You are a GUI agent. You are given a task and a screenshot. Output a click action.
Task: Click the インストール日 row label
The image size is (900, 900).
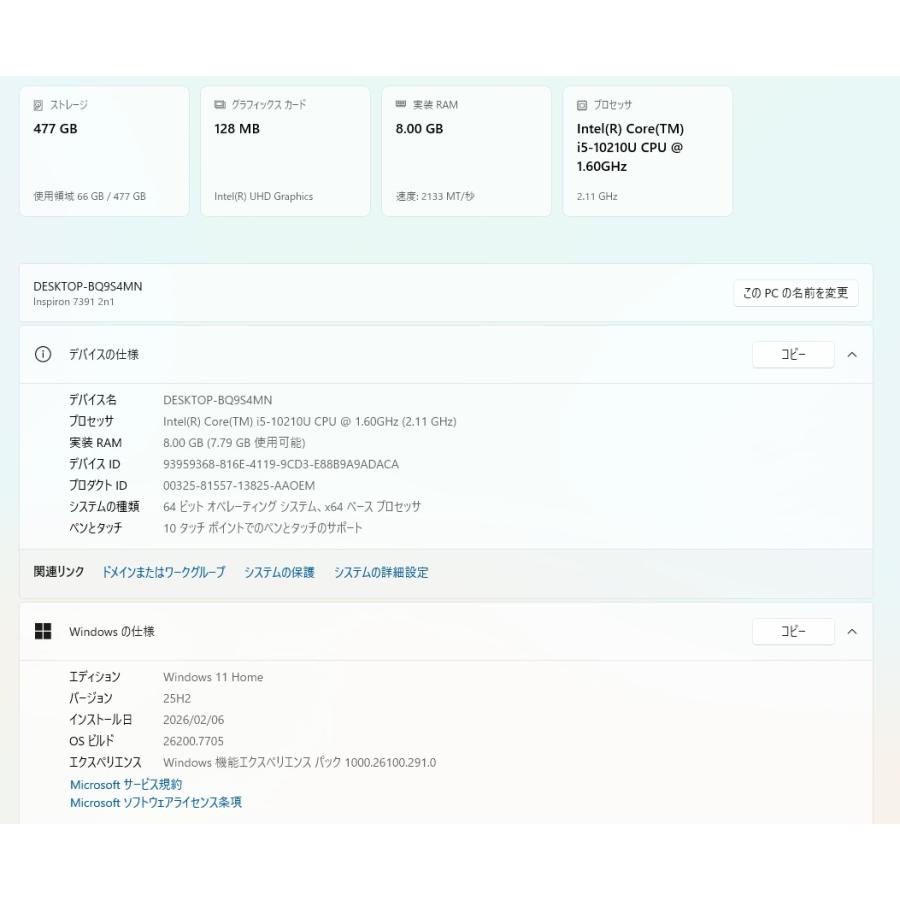[x=101, y=720]
